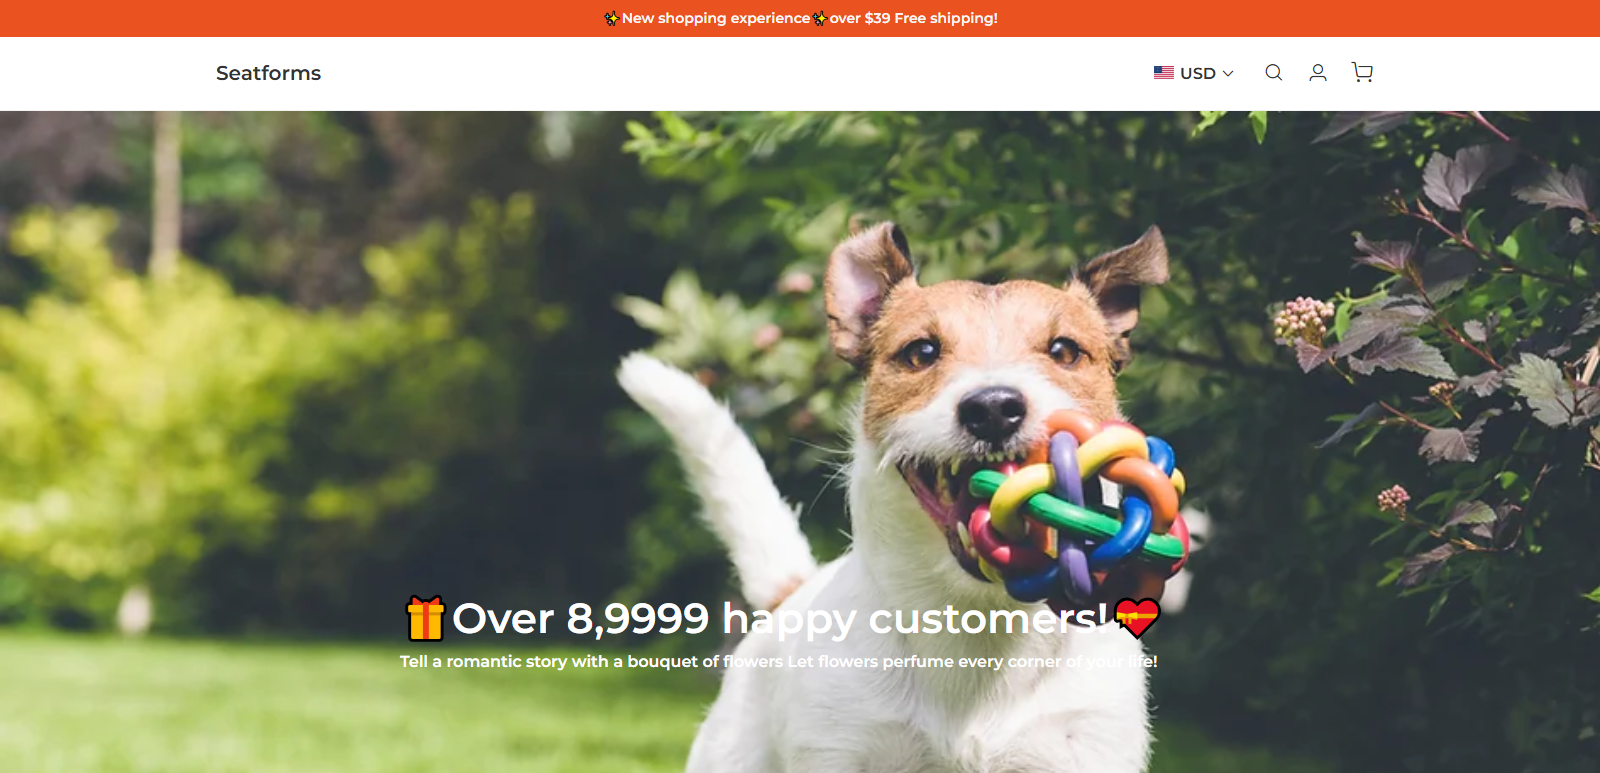Expand the chevron next to USD
Screen dimensions: 1600x773
[x=1228, y=73]
